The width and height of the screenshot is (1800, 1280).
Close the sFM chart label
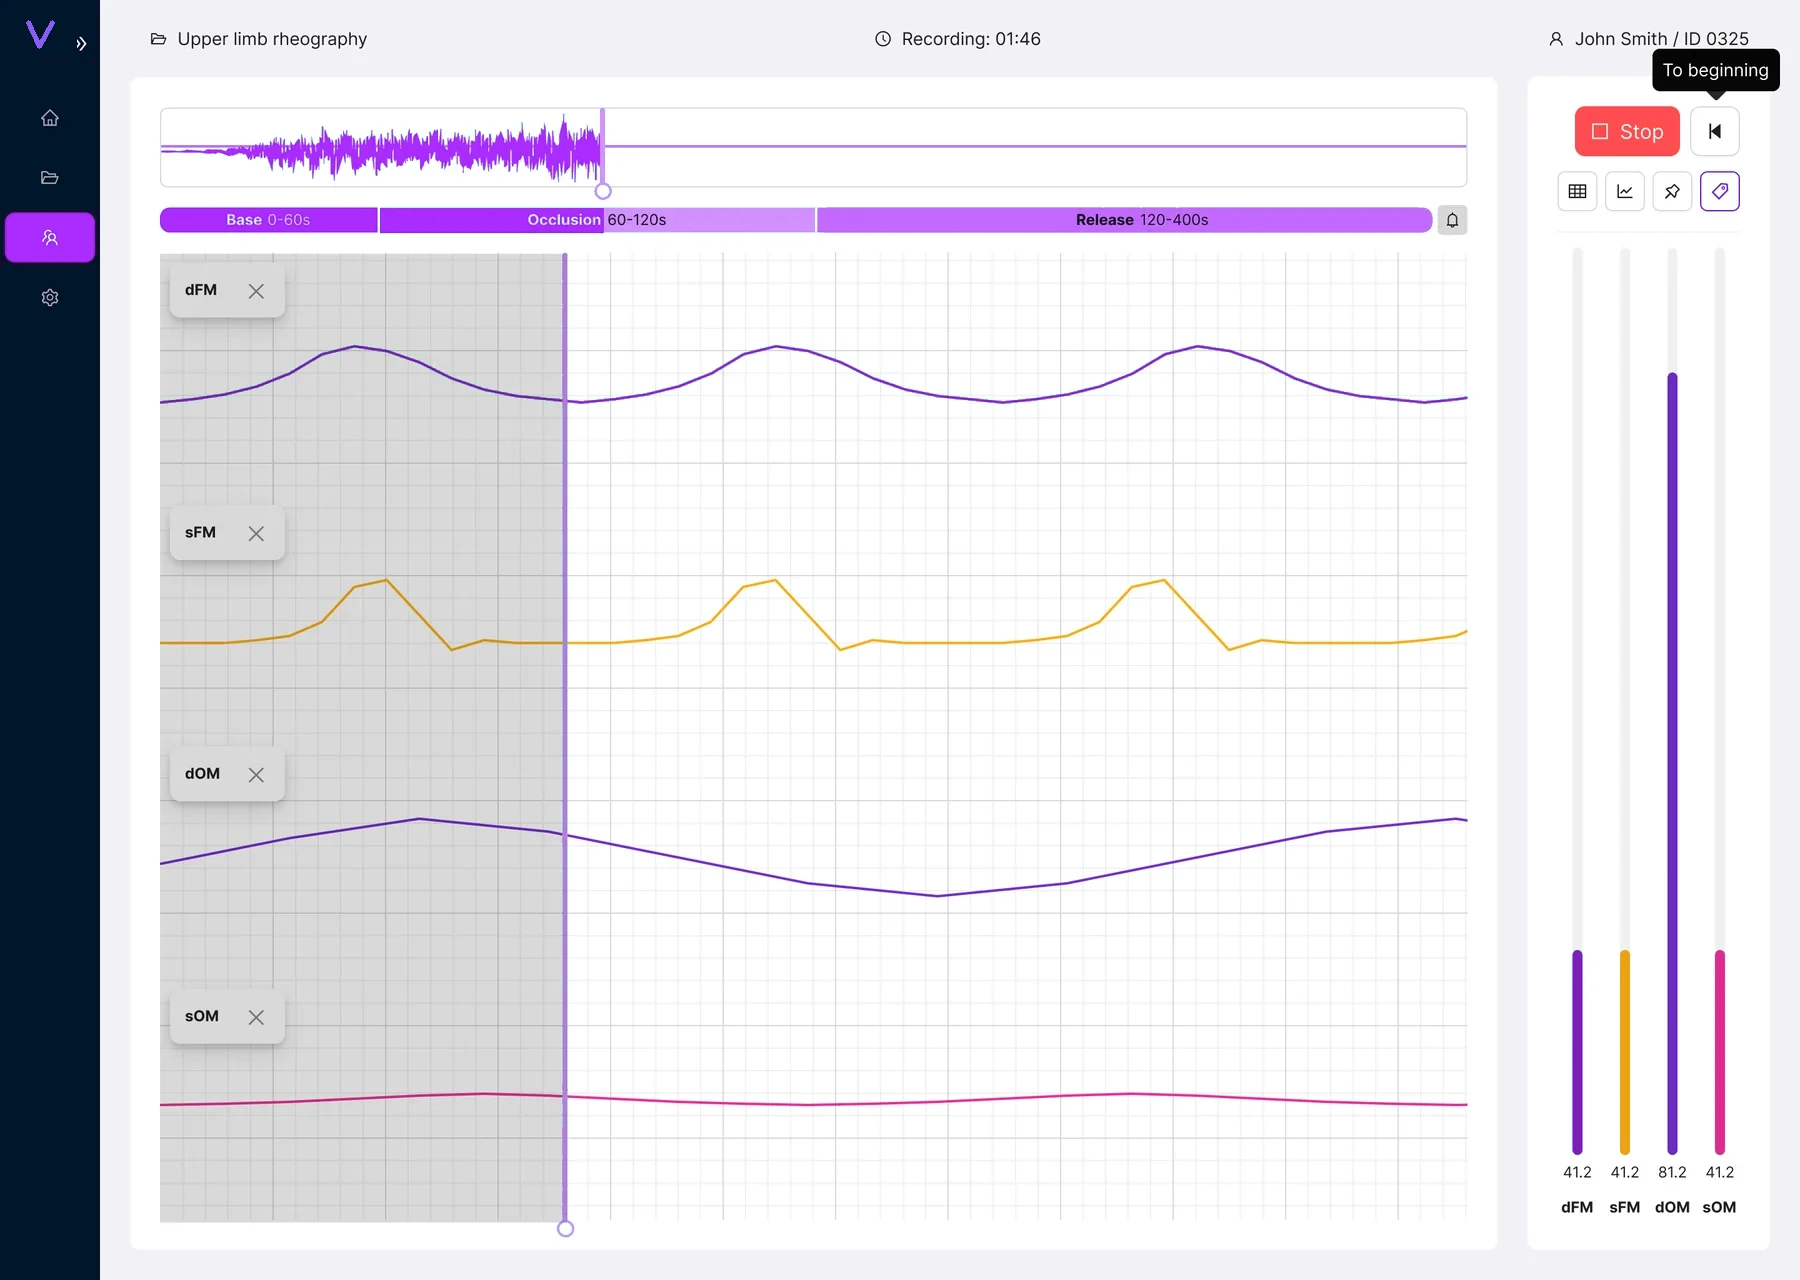pyautogui.click(x=256, y=534)
